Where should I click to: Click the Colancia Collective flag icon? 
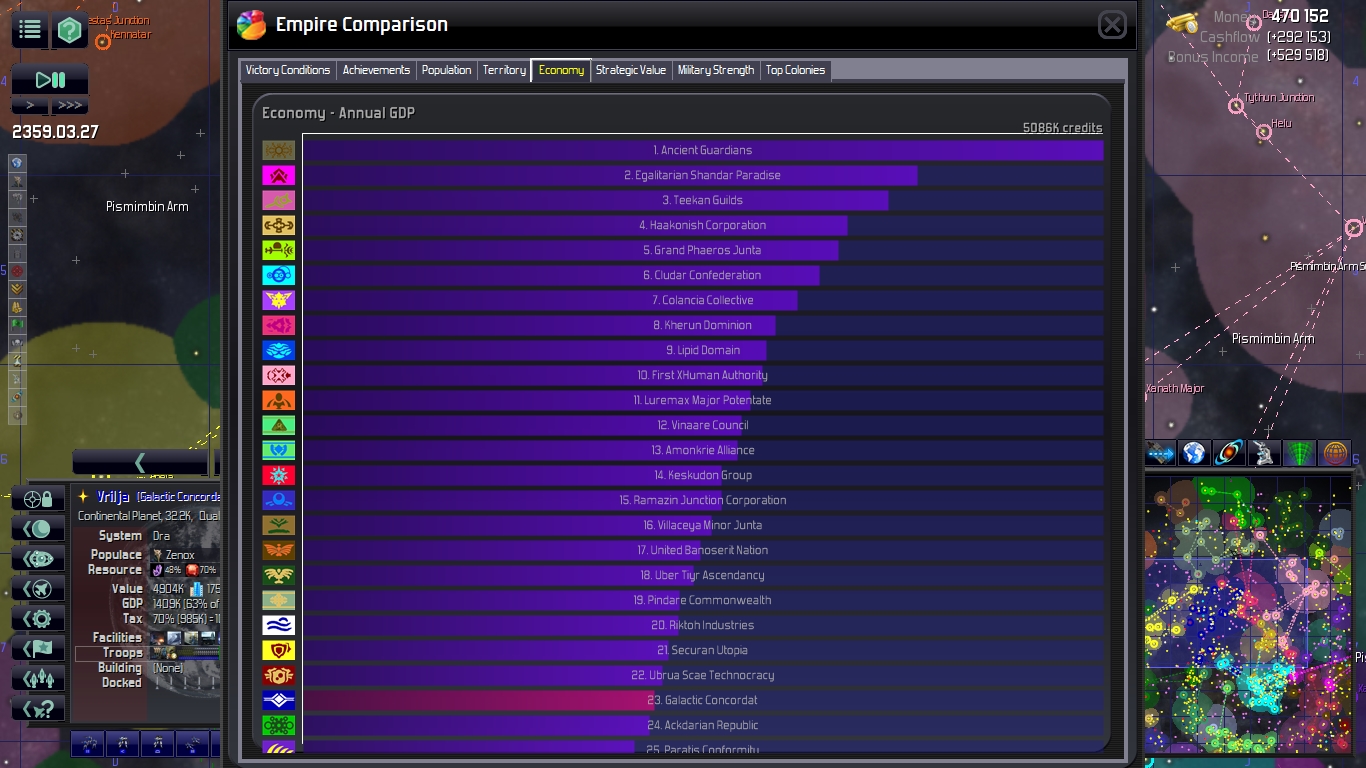(x=279, y=300)
